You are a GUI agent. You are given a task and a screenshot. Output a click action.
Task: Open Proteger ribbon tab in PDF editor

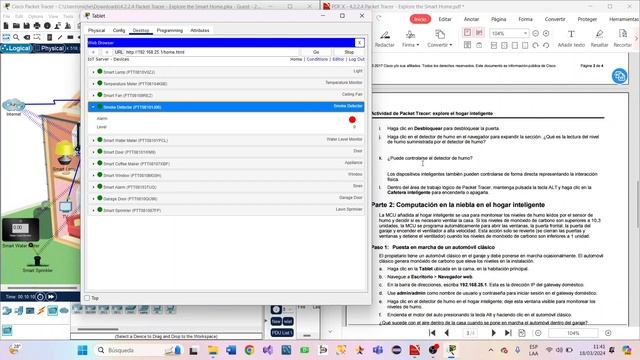[587, 19]
